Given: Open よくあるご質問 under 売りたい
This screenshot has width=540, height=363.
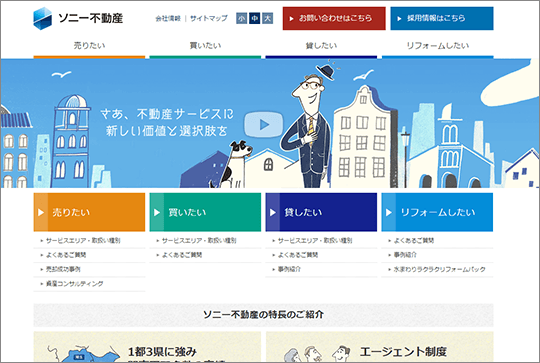Looking at the screenshot, I should [66, 255].
